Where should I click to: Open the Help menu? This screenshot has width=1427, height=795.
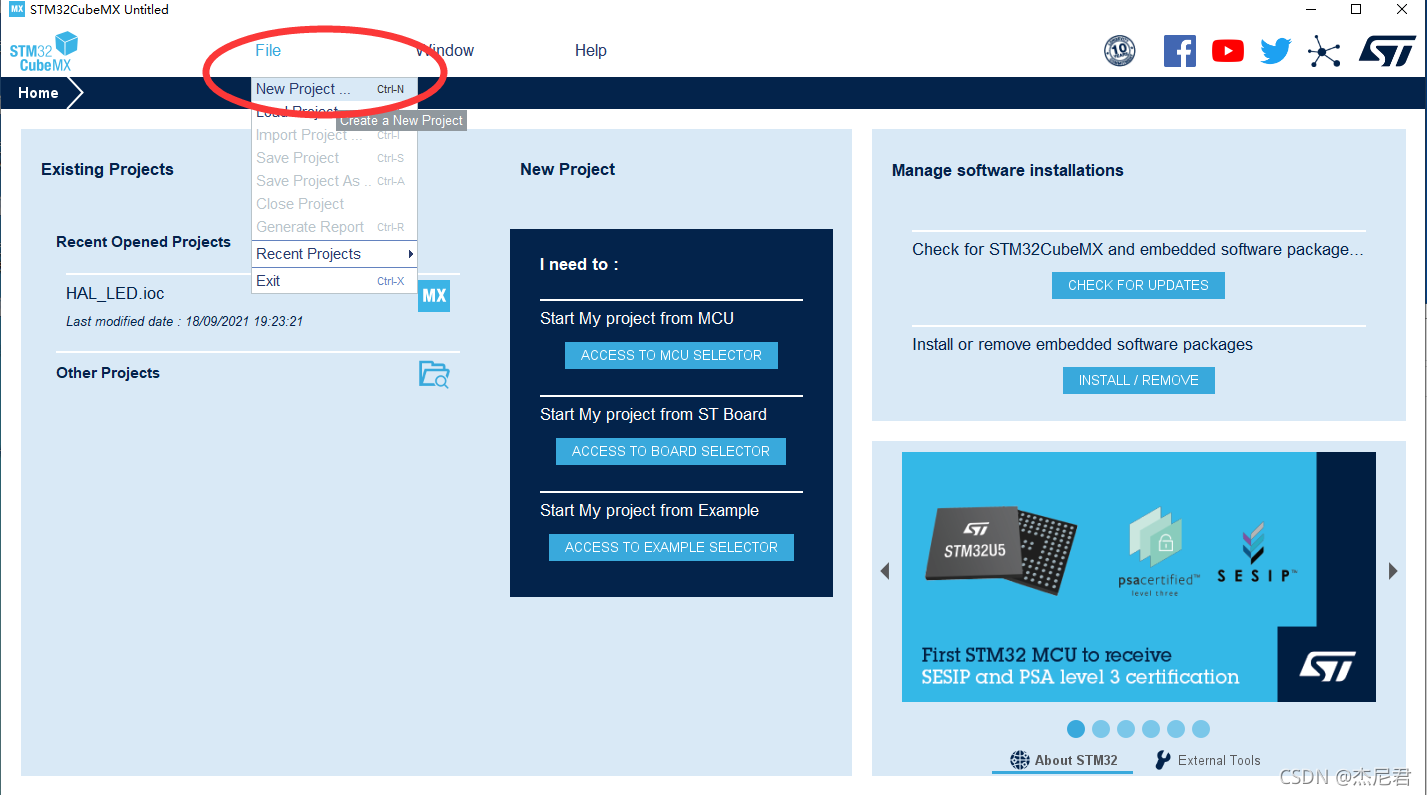(x=590, y=51)
